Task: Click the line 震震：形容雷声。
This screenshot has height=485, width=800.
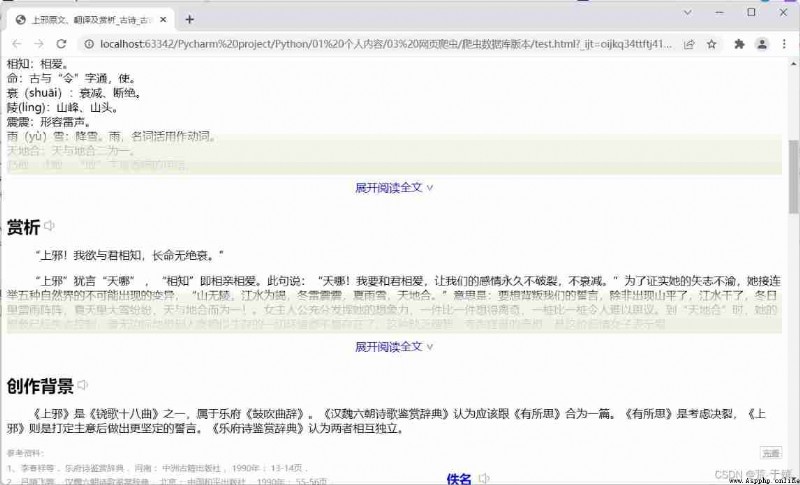Action: (x=48, y=122)
